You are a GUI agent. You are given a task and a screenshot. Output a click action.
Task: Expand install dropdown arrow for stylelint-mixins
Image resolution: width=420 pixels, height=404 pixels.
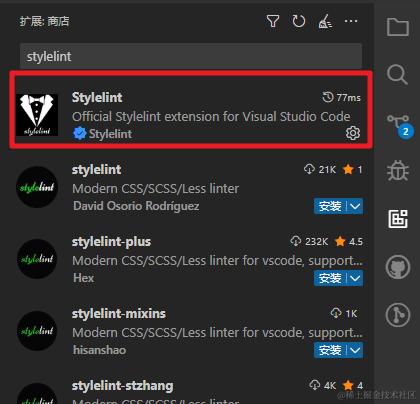[x=355, y=350]
